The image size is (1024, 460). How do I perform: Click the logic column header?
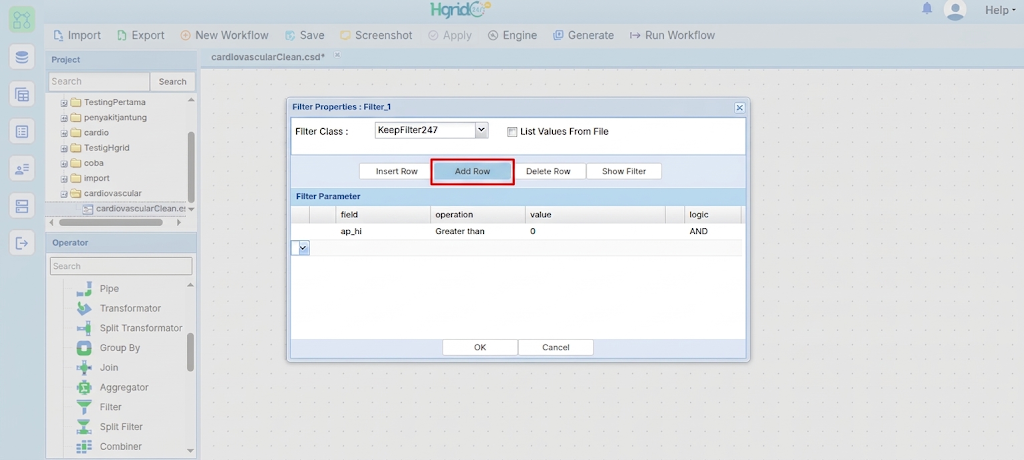(x=712, y=214)
